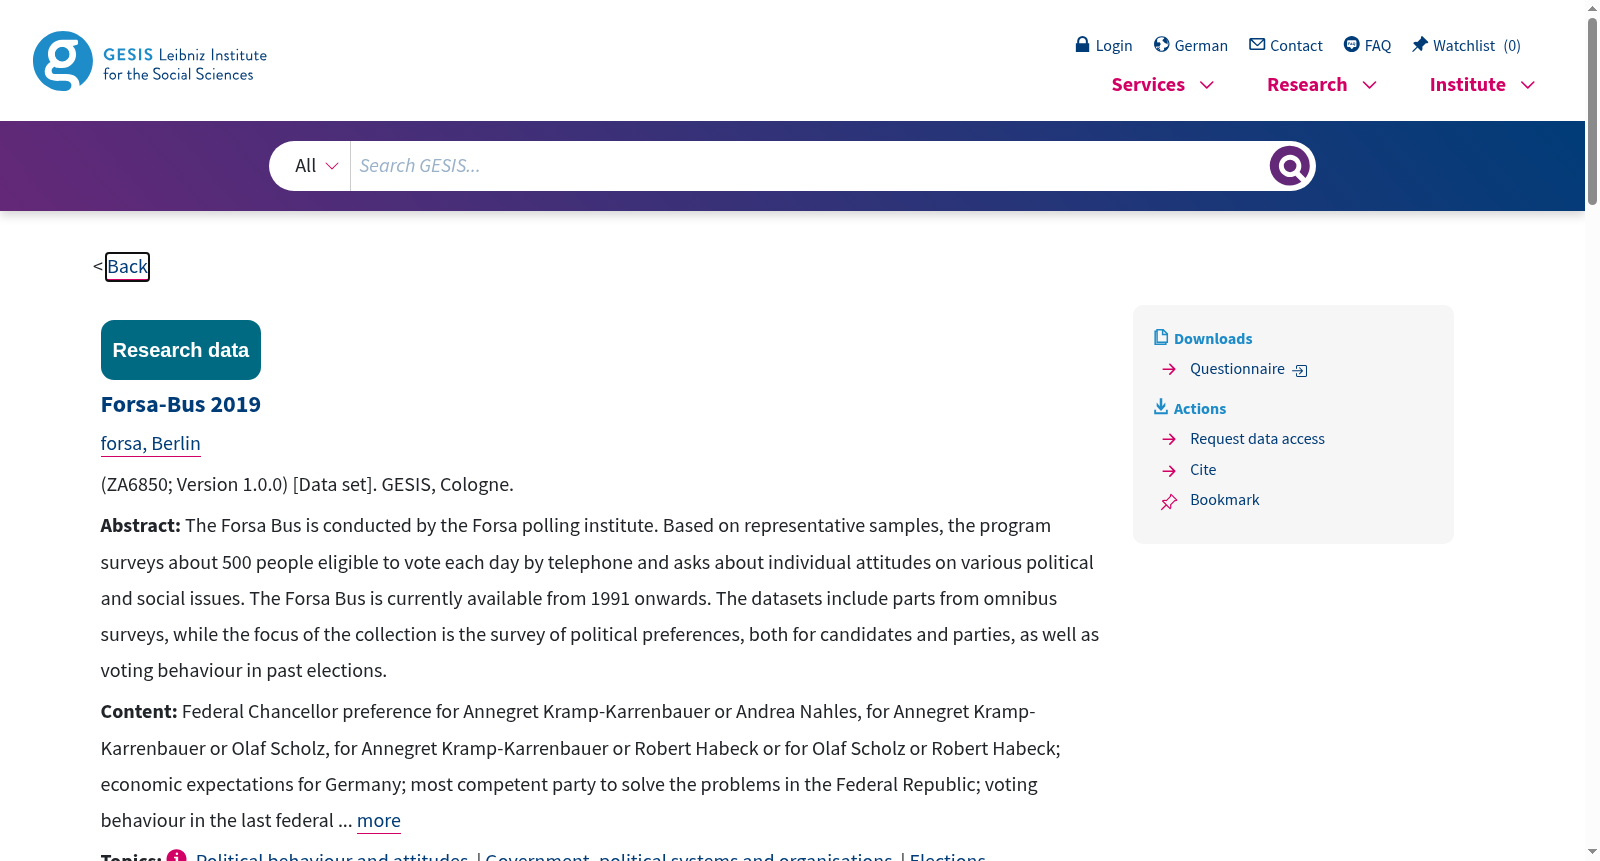
Task: Expand content with the more link
Action: point(379,821)
